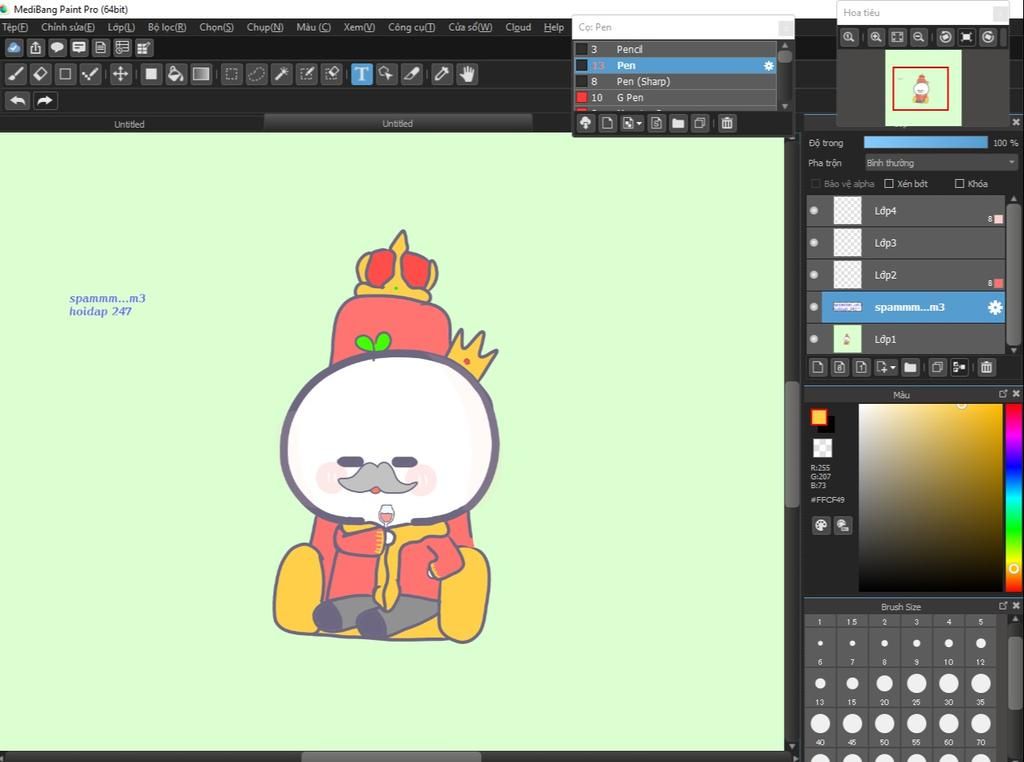Select the Select Pen tool

pos(306,74)
